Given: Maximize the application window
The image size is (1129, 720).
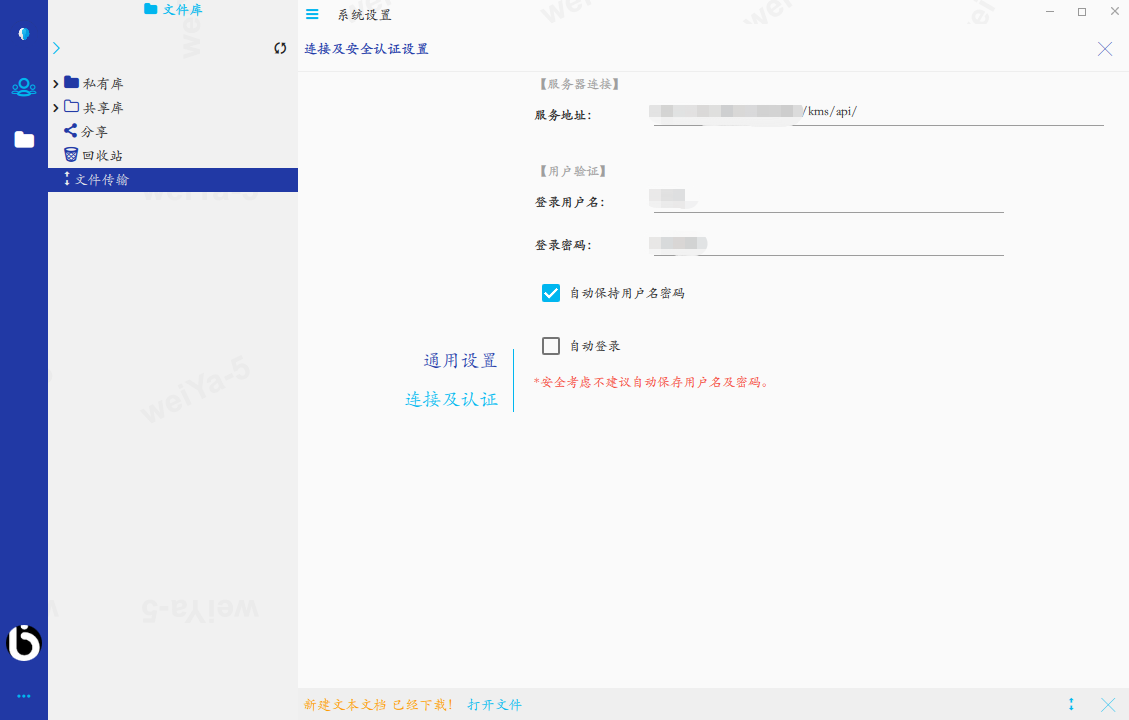Looking at the screenshot, I should (1081, 12).
